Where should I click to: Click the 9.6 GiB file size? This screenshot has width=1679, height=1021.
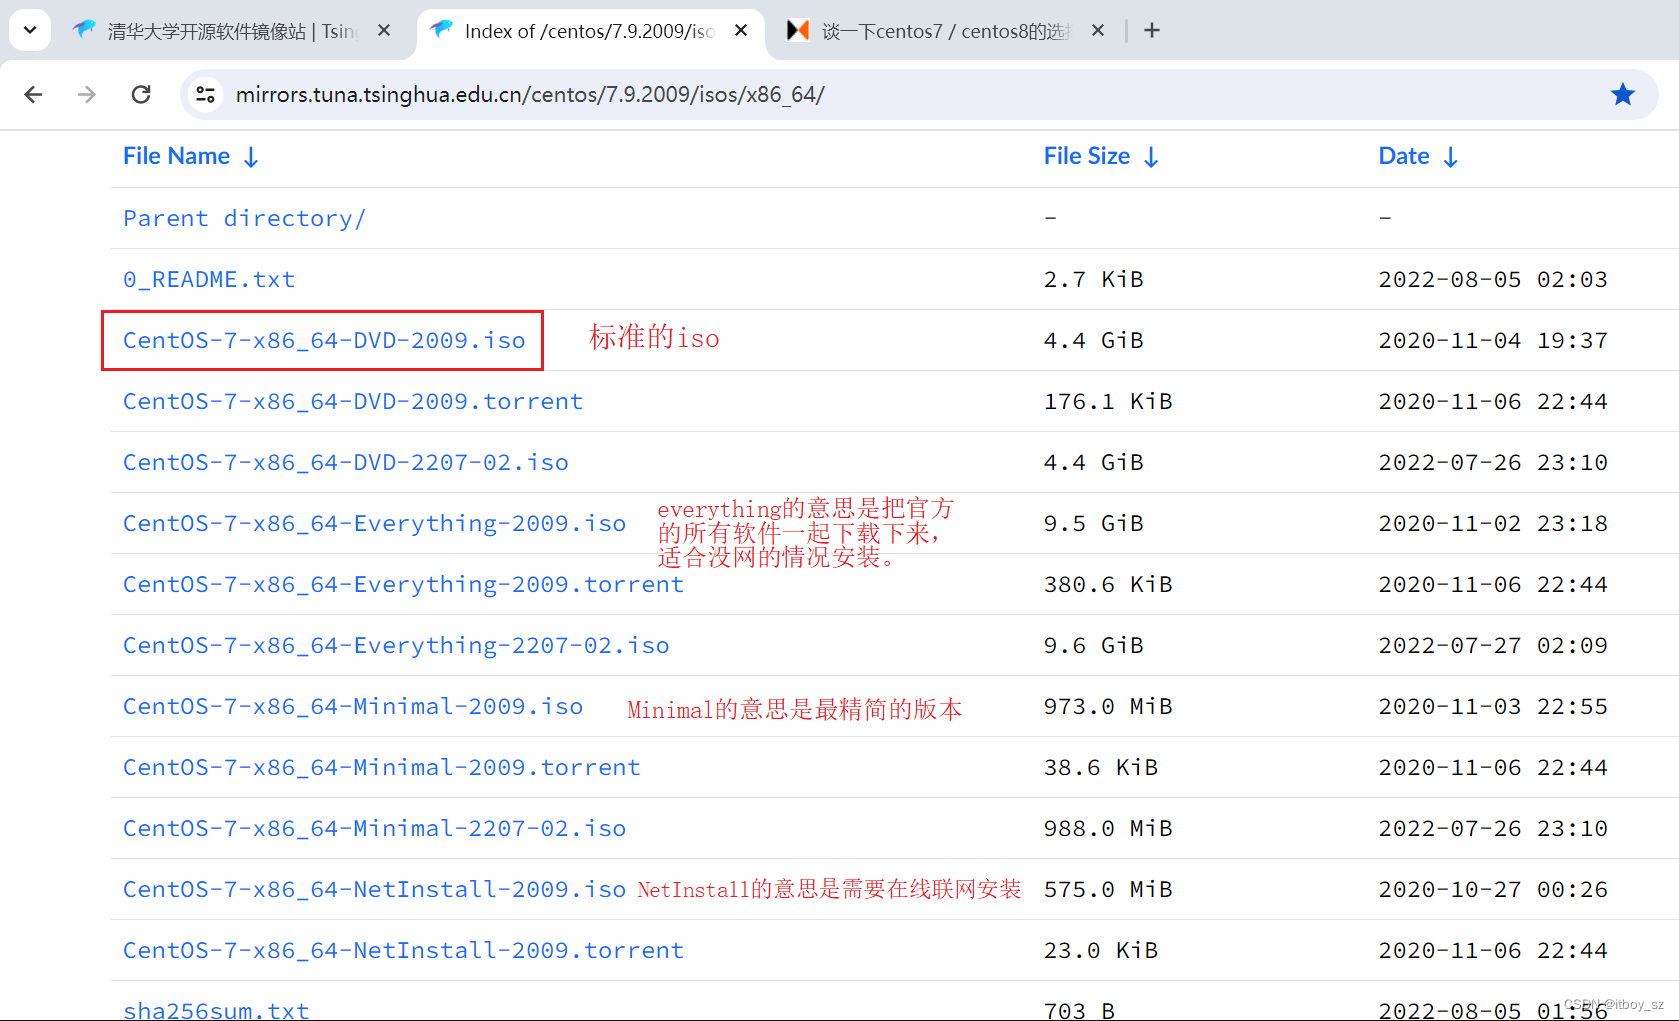pyautogui.click(x=1094, y=645)
